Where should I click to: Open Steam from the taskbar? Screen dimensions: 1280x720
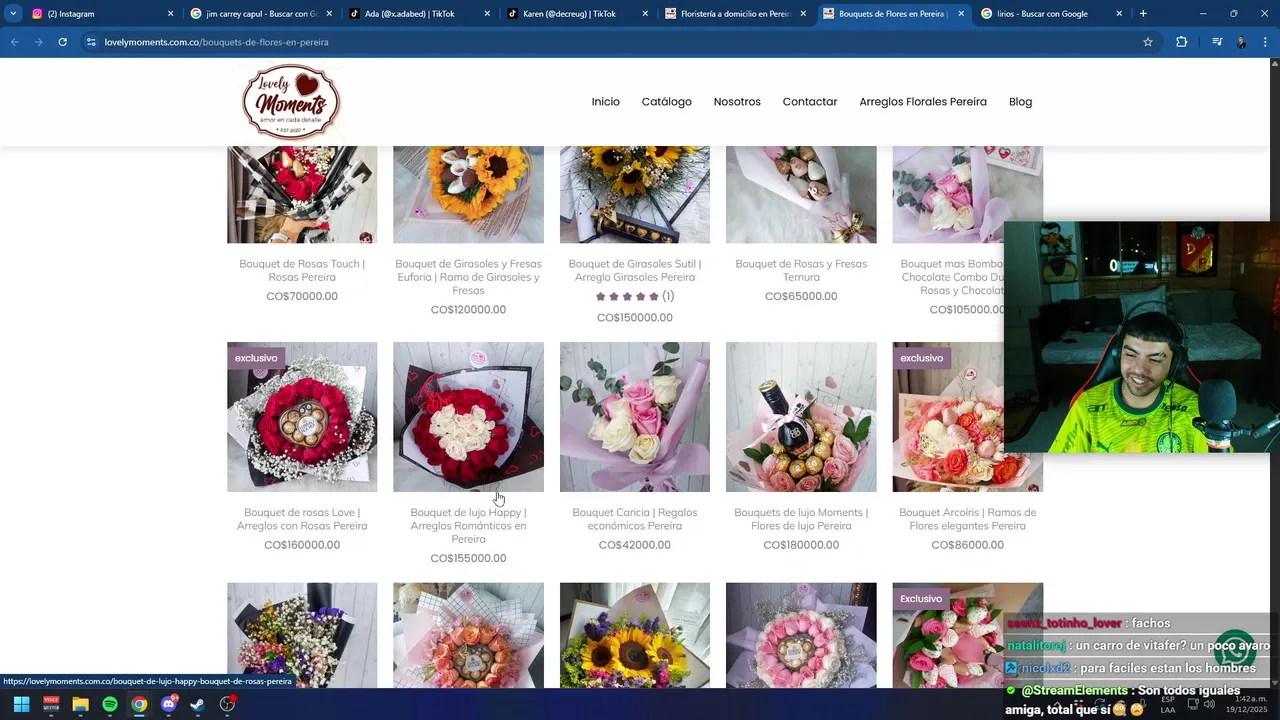point(198,704)
